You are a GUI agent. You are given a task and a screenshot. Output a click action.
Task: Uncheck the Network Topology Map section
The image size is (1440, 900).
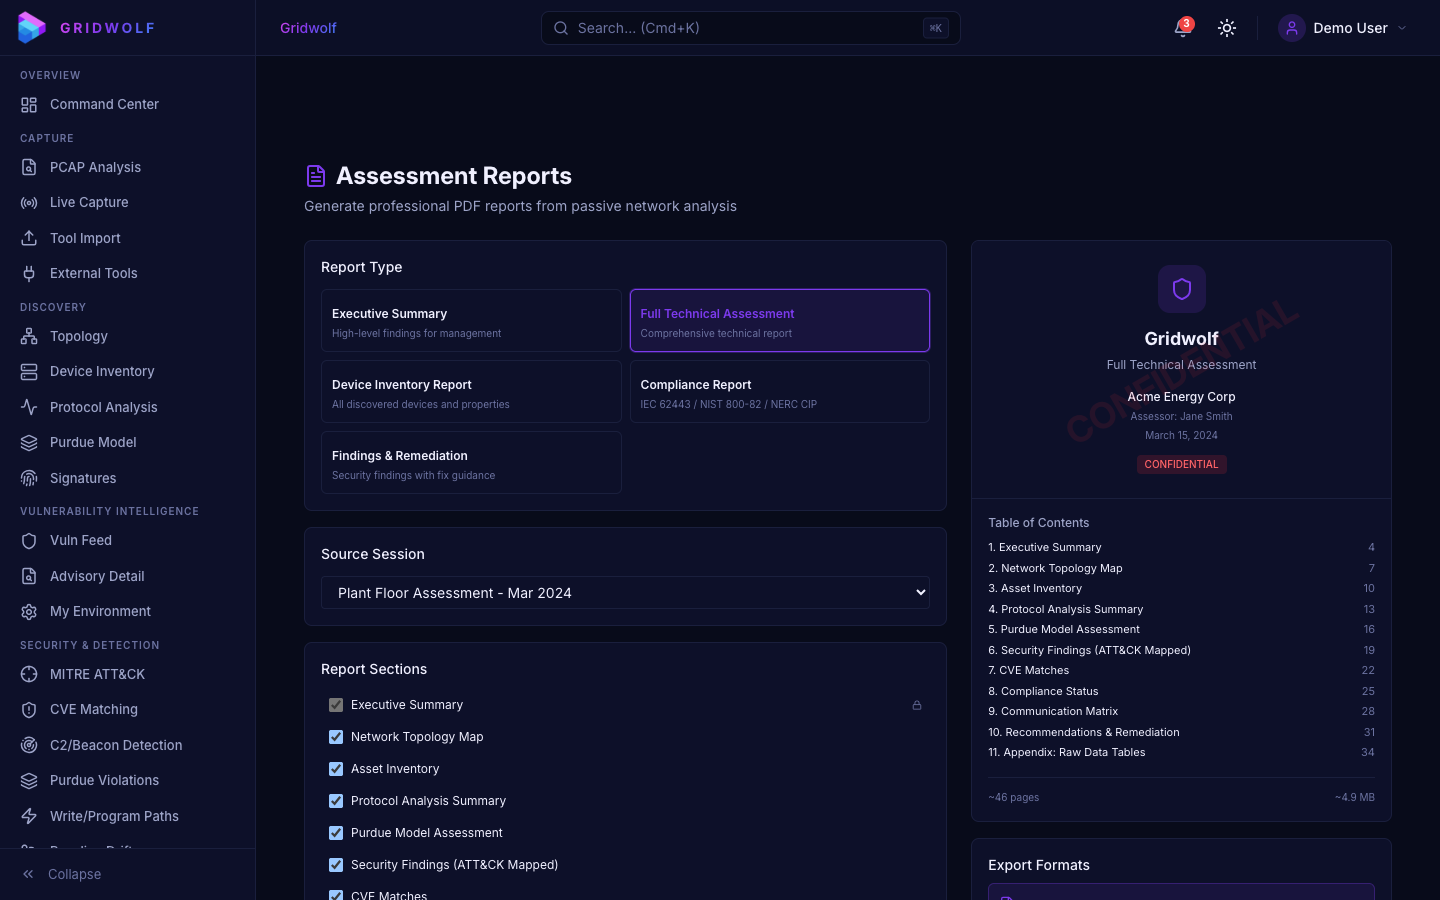point(335,737)
